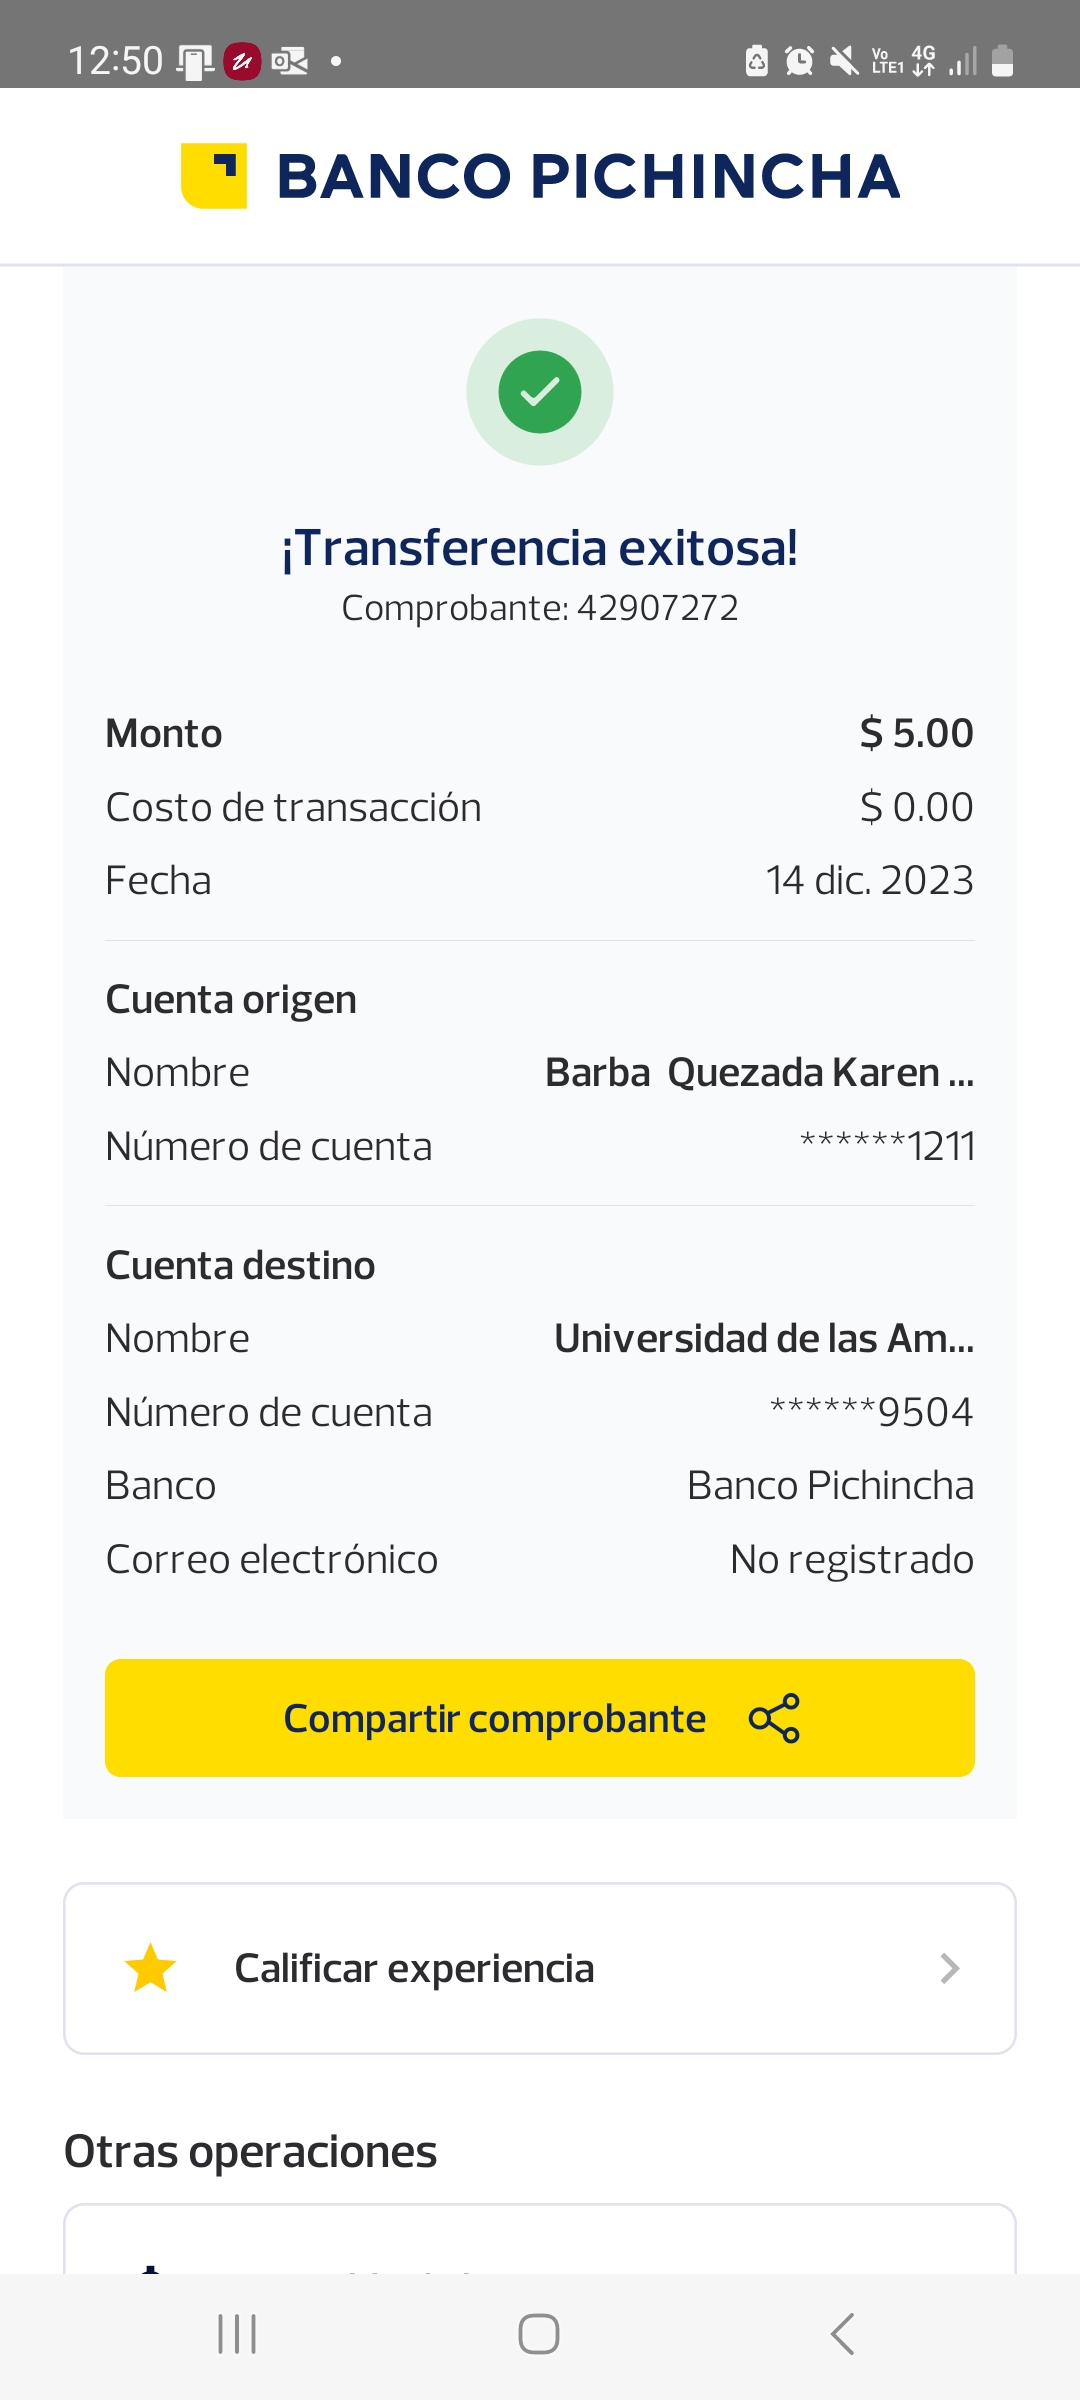Tap truncated destination name Universidad de las Am
The width and height of the screenshot is (1080, 2400).
[764, 1338]
